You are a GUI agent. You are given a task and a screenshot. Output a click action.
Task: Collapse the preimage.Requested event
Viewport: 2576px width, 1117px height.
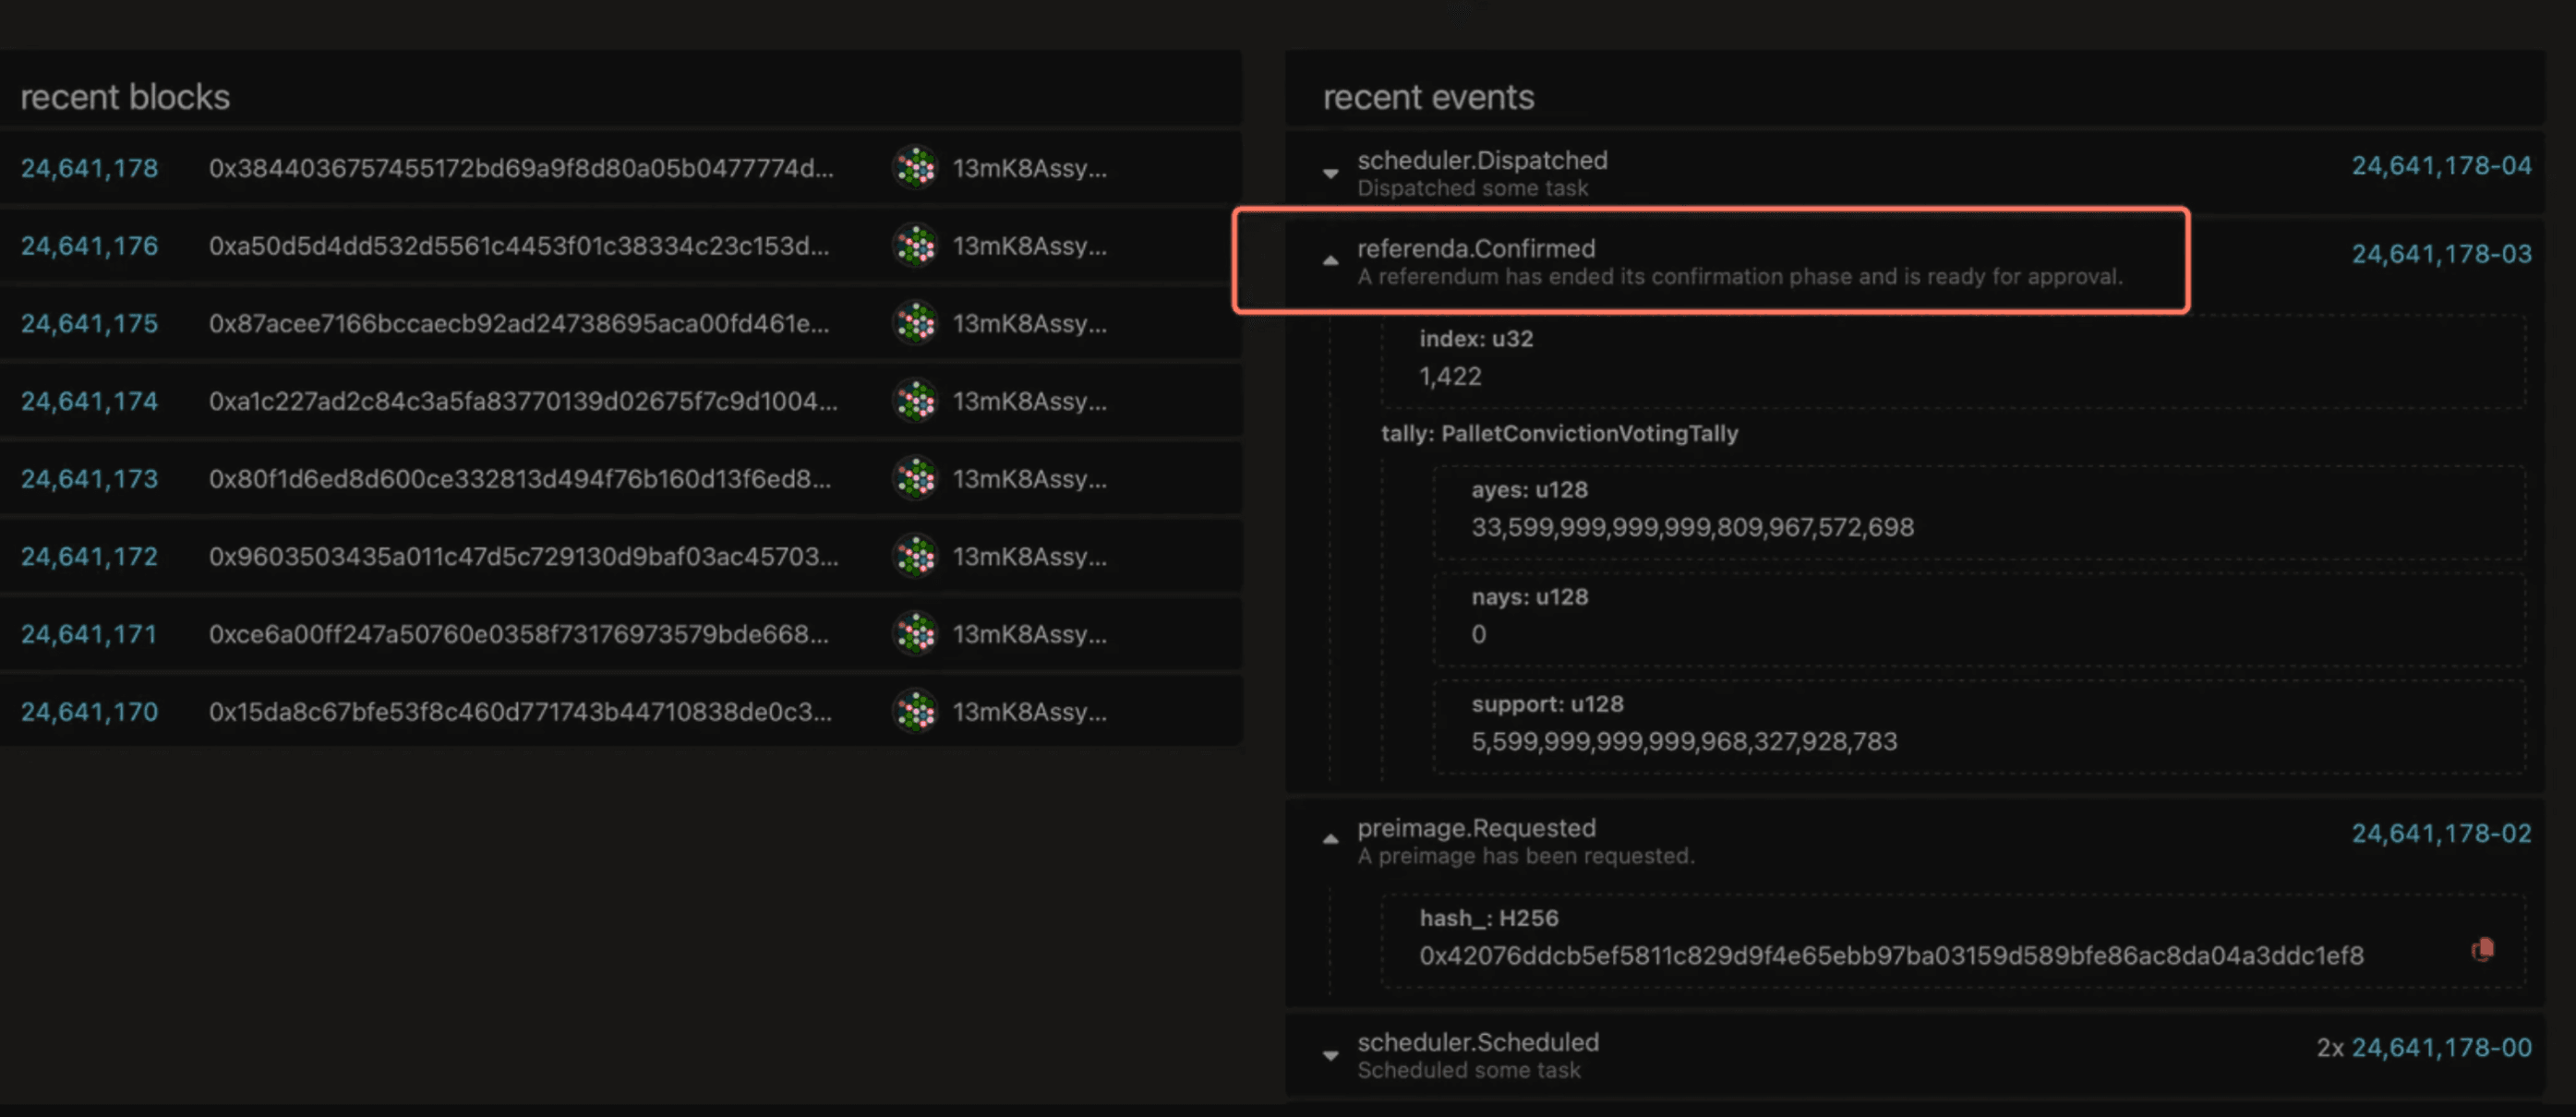click(x=1330, y=840)
